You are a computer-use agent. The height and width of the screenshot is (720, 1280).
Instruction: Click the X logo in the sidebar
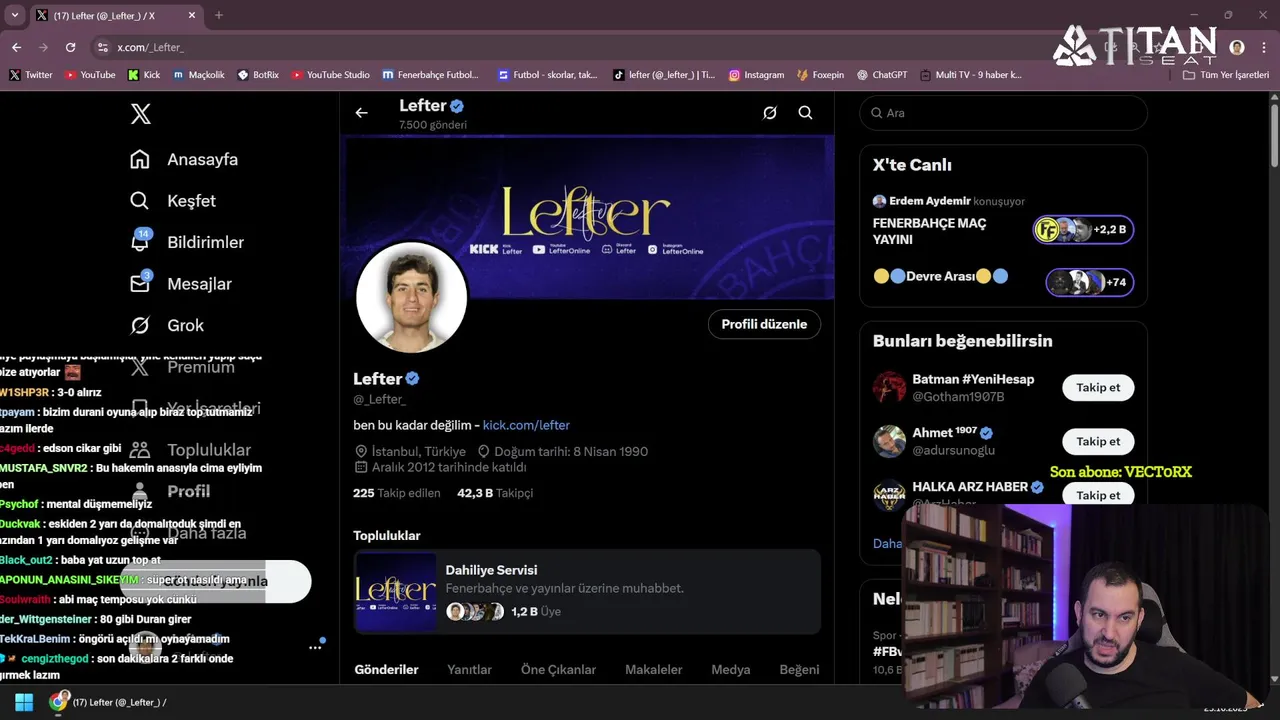coord(141,114)
